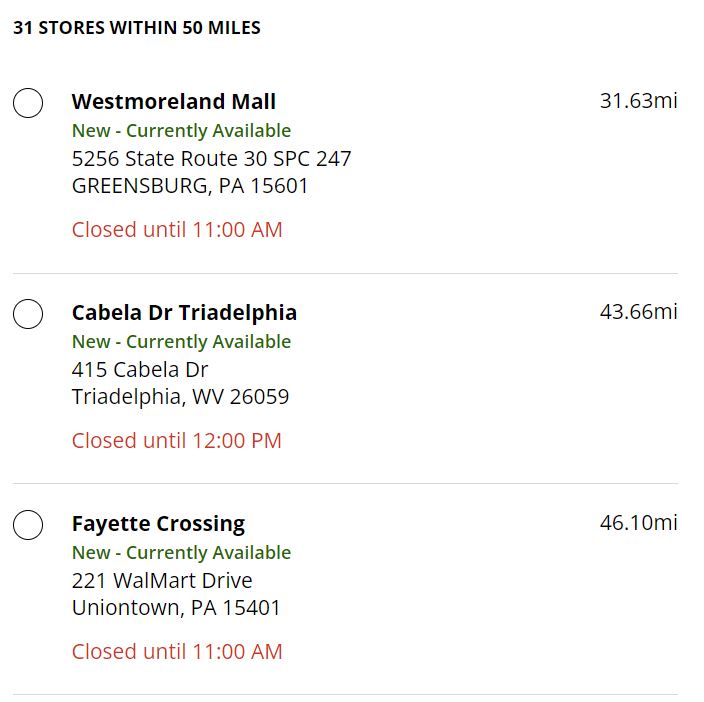Click the Uniontown, PA 15401 text
Image resolution: width=704 pixels, height=702 pixels.
[176, 608]
